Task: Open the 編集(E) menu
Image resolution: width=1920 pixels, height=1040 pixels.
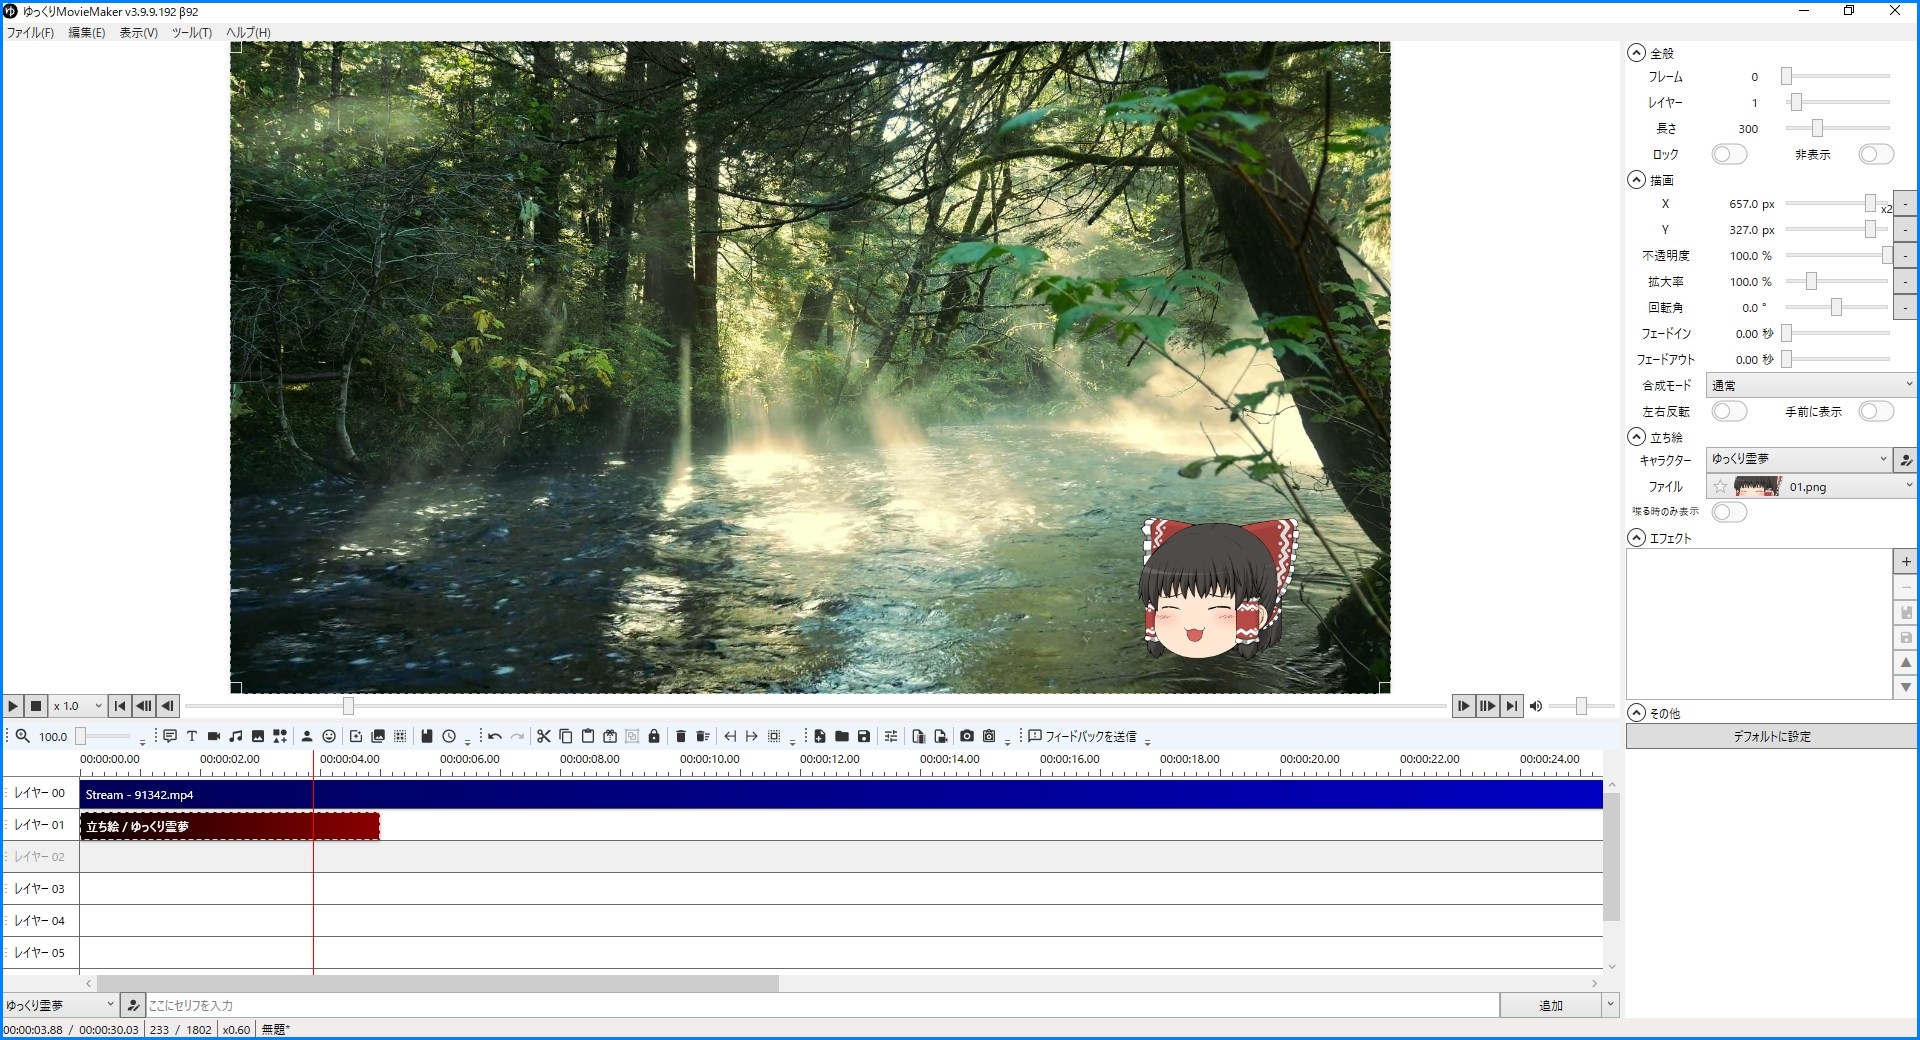Action: click(87, 33)
